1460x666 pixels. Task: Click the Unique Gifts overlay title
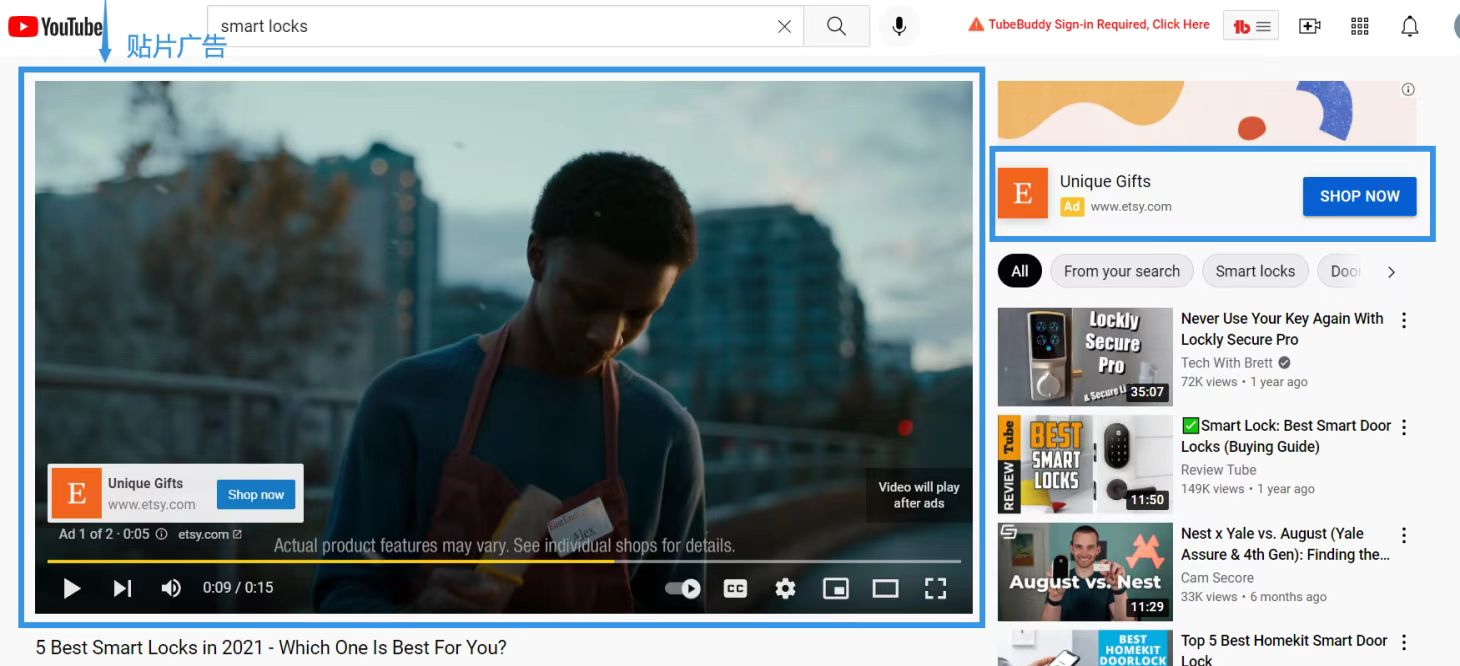(x=145, y=483)
